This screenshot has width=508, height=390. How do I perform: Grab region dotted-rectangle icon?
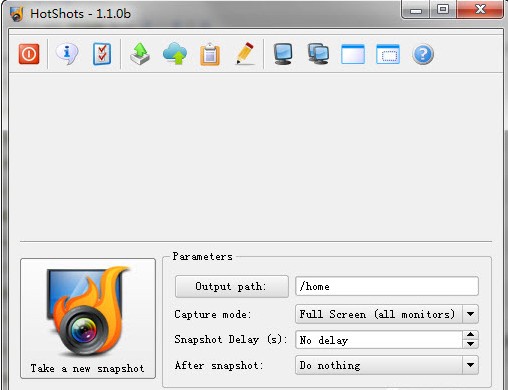pos(388,54)
